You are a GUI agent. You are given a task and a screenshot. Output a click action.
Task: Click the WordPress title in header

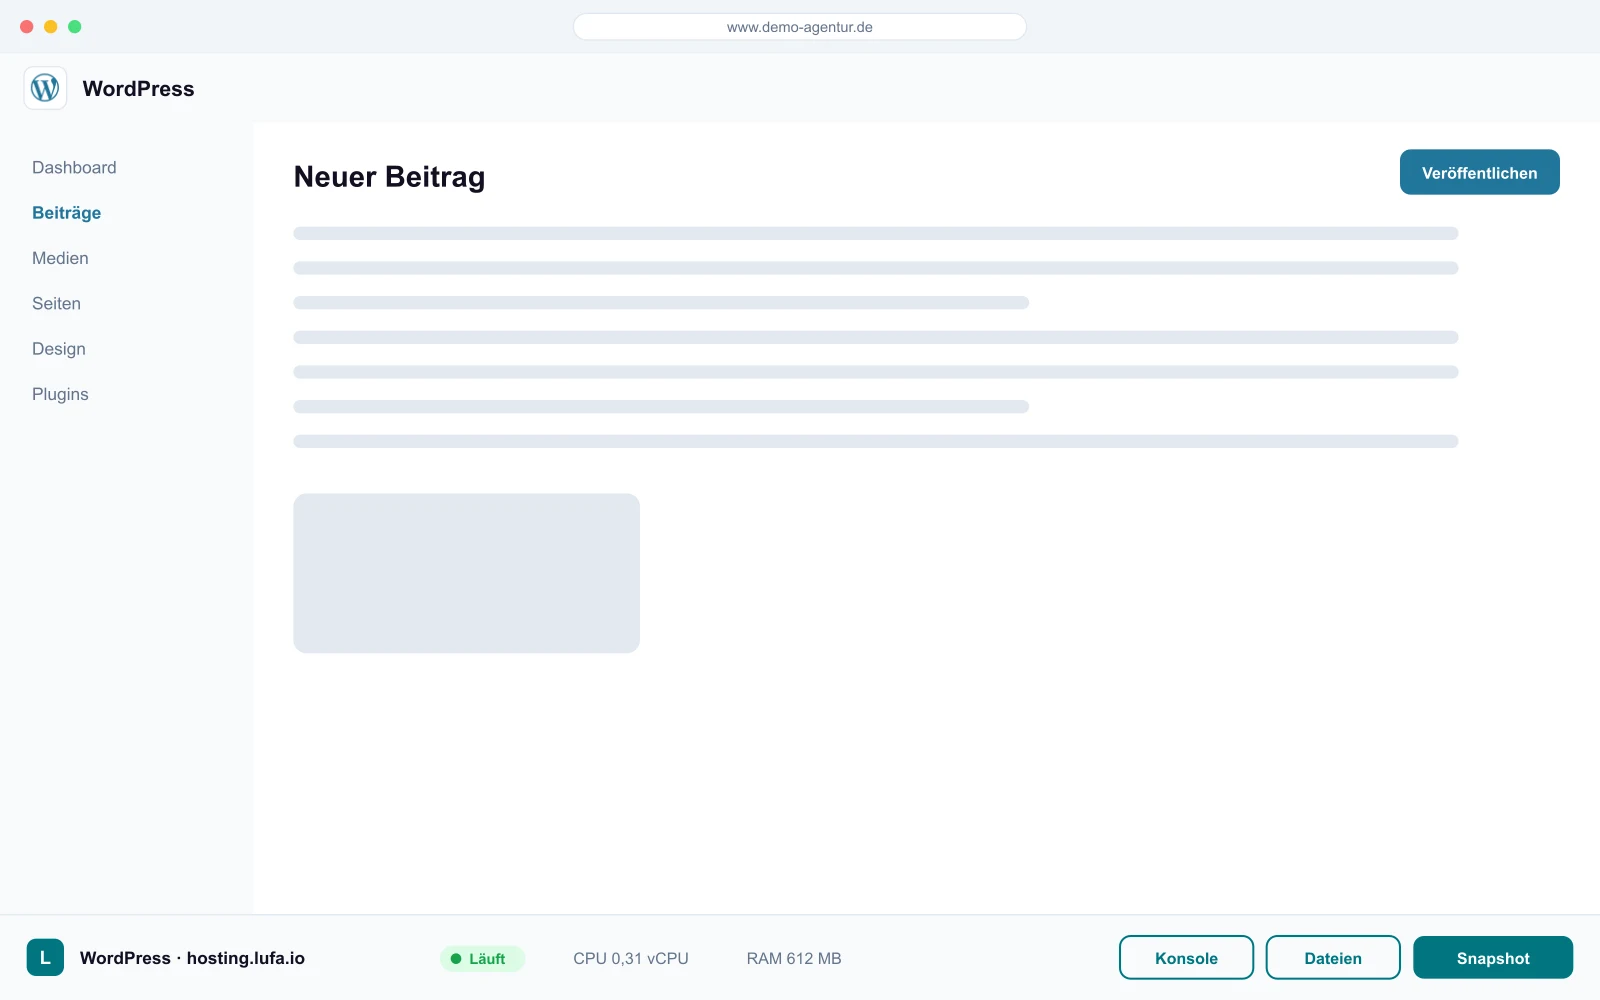[x=138, y=89]
